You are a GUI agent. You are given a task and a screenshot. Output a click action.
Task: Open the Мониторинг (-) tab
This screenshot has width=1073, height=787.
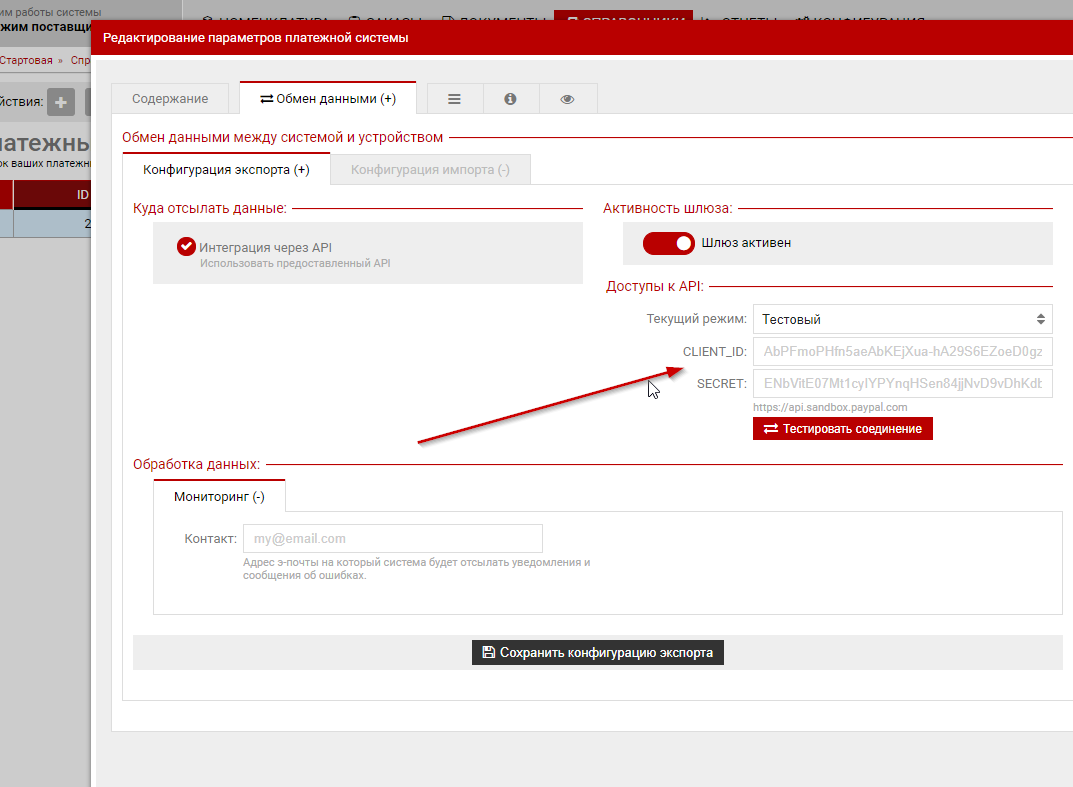pyautogui.click(x=219, y=496)
